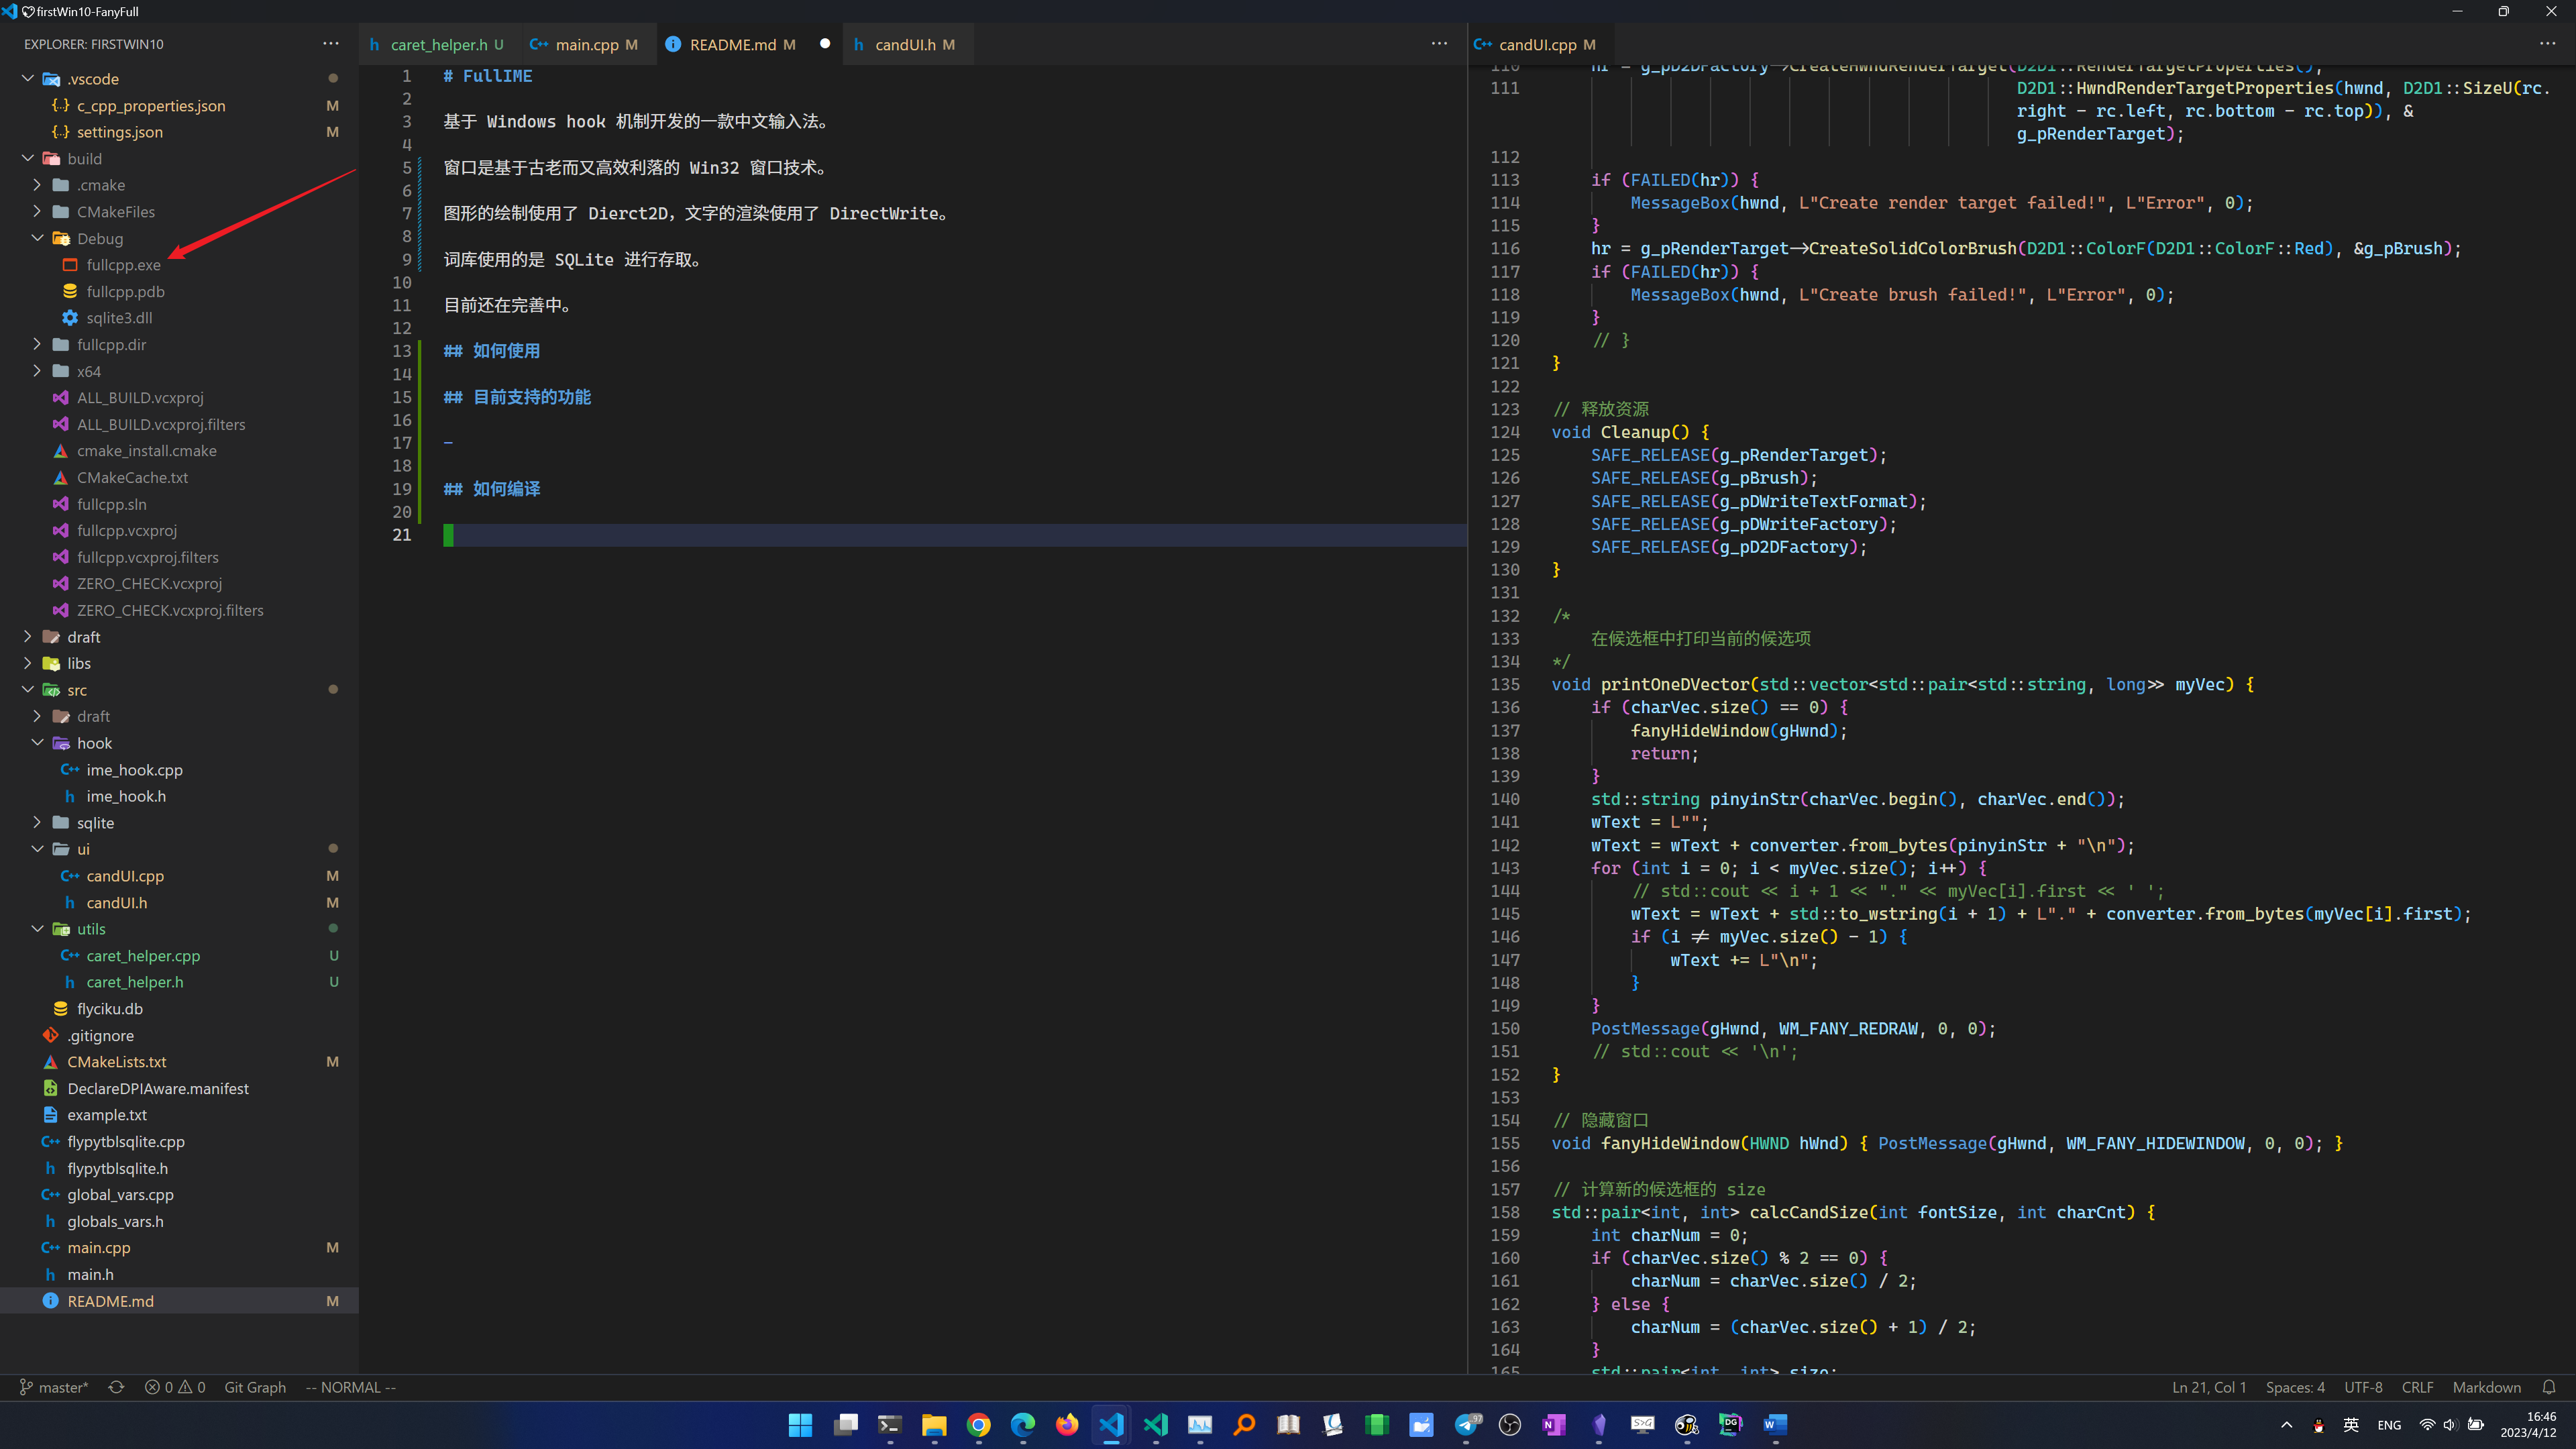Switch to the main.cpp tab
Screen dimensions: 2576x1449
586,44
